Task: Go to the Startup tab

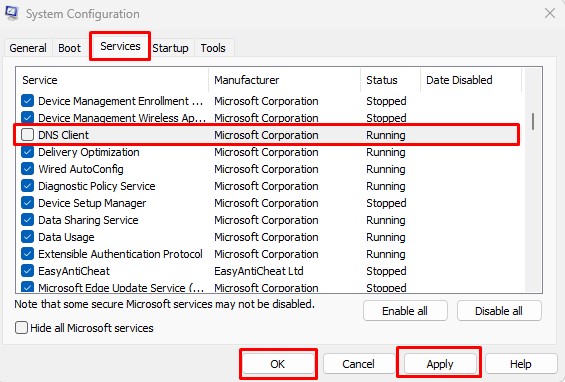Action: click(x=170, y=48)
